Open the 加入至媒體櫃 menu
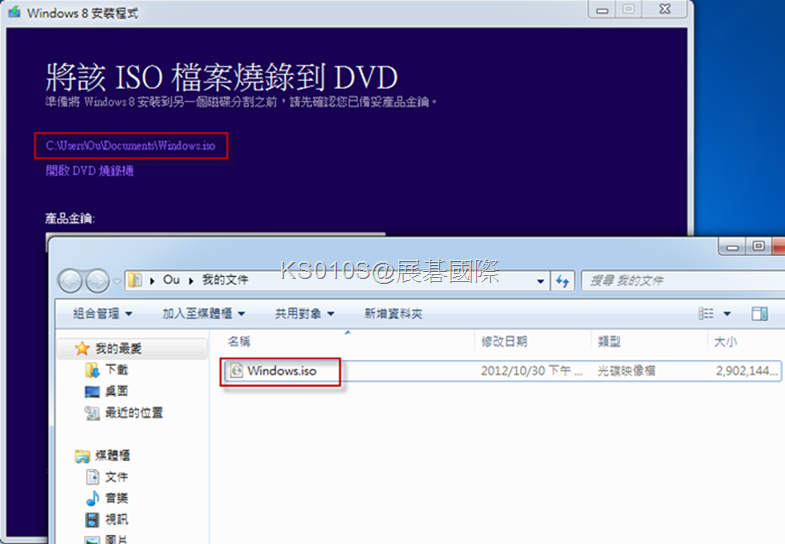 (203, 314)
